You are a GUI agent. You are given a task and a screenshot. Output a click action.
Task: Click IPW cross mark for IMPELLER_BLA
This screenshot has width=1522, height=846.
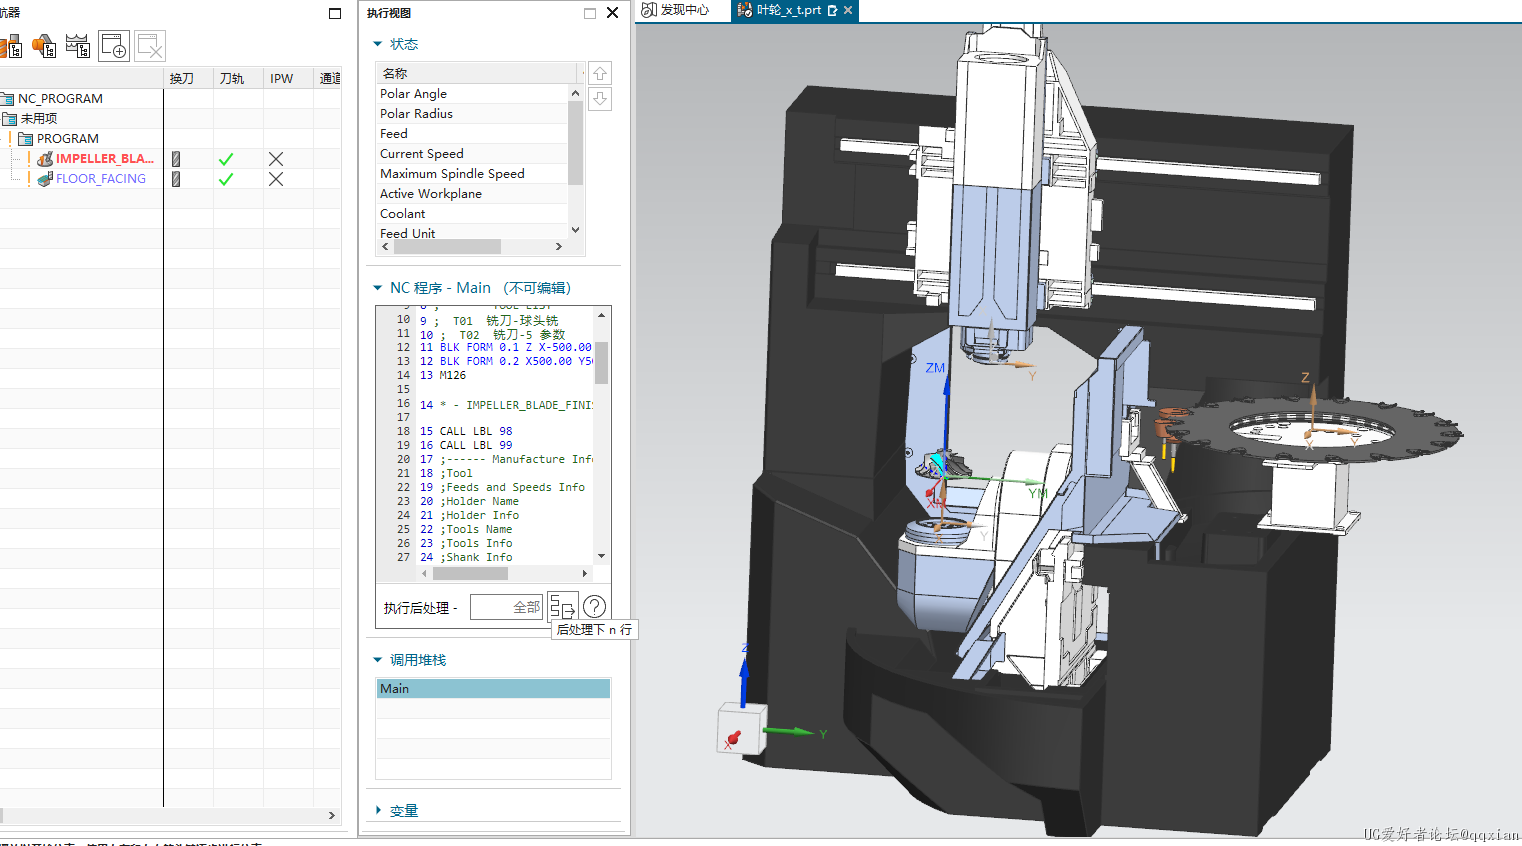[x=276, y=159]
